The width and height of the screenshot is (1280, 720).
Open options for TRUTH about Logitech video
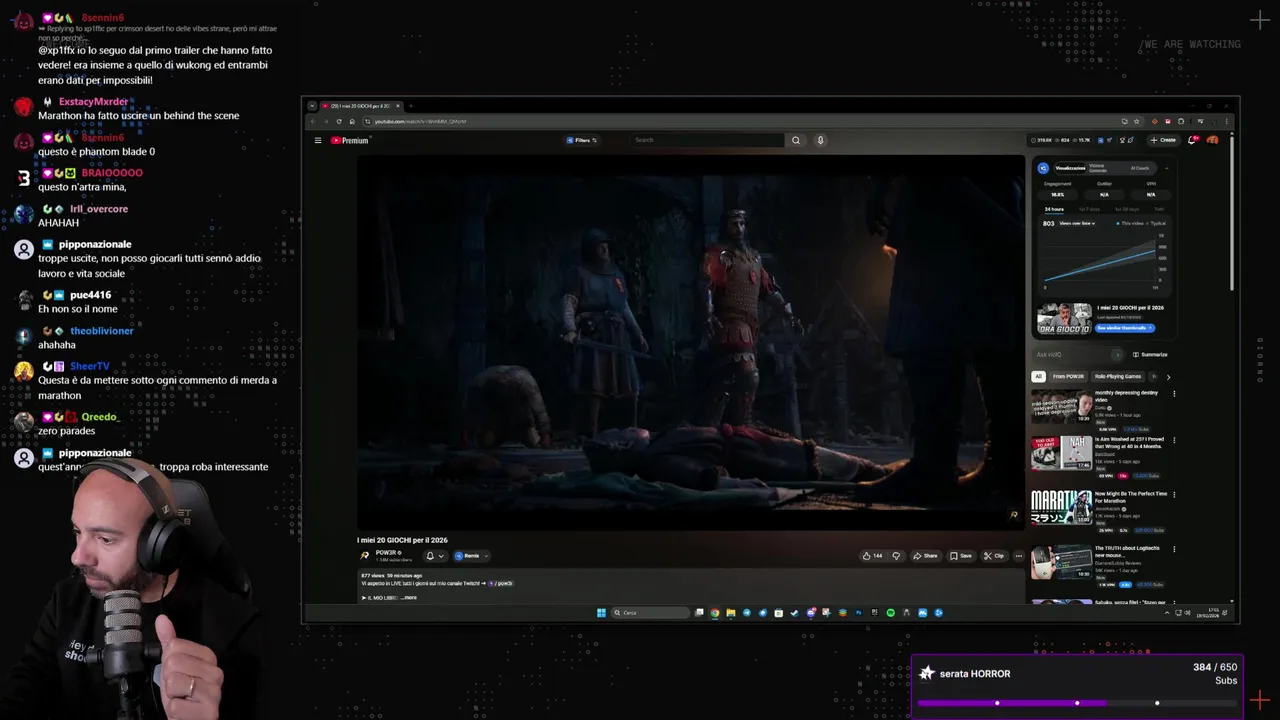click(x=1174, y=549)
